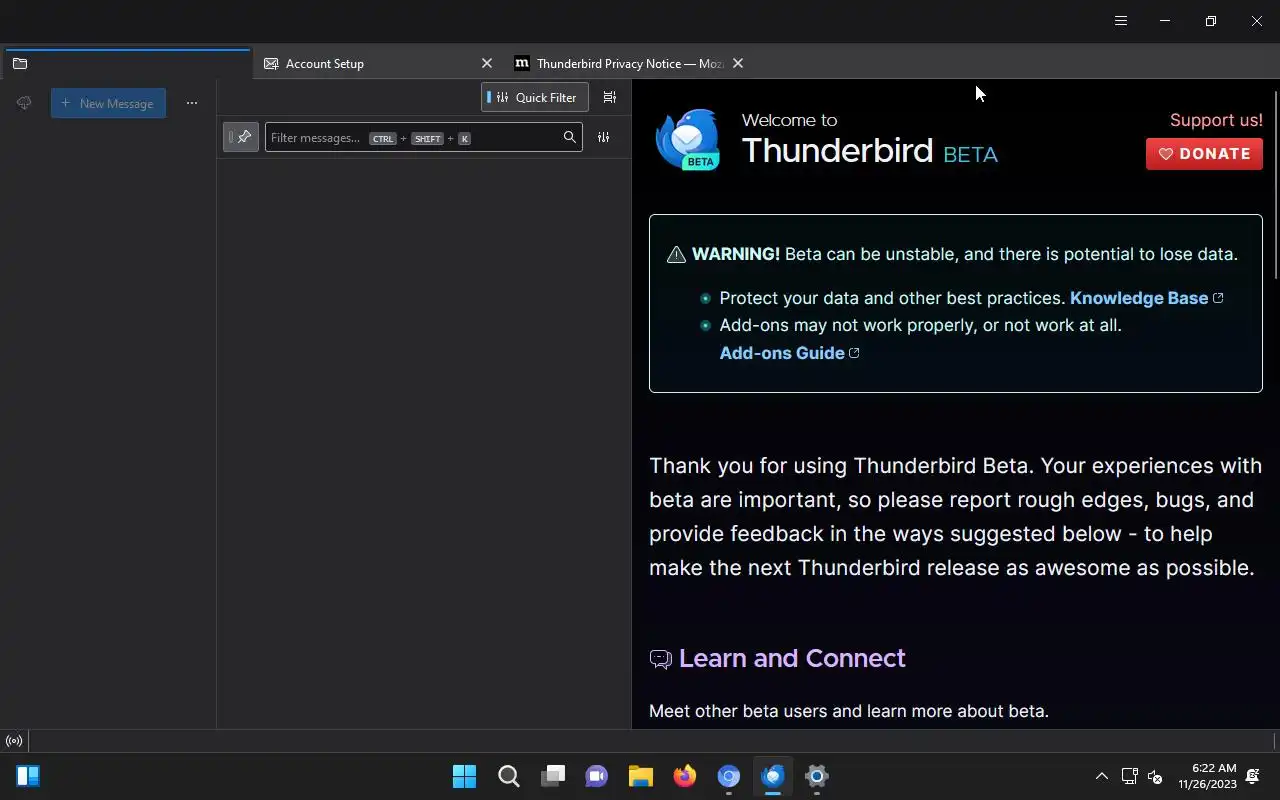Click the muted volume tray icon
Screen dimensions: 1280x800
tap(1155, 776)
